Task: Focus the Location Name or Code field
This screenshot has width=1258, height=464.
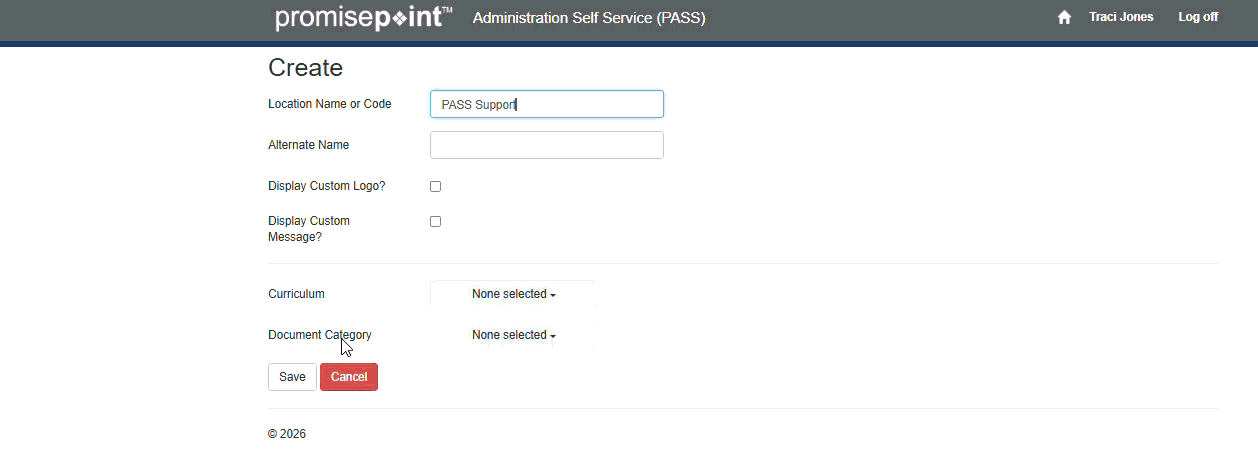Action: pyautogui.click(x=546, y=104)
